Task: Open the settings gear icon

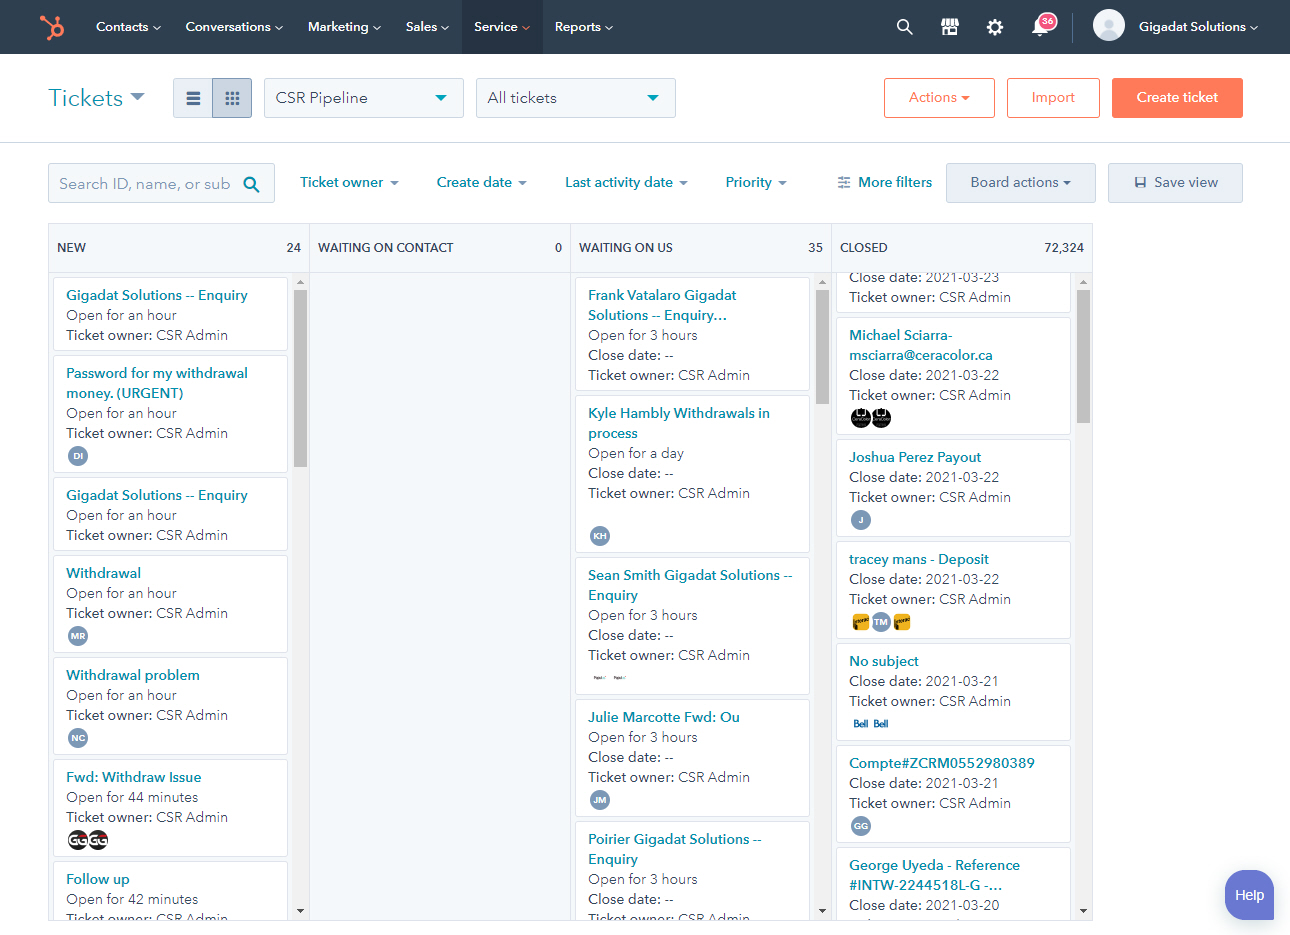Action: point(994,27)
